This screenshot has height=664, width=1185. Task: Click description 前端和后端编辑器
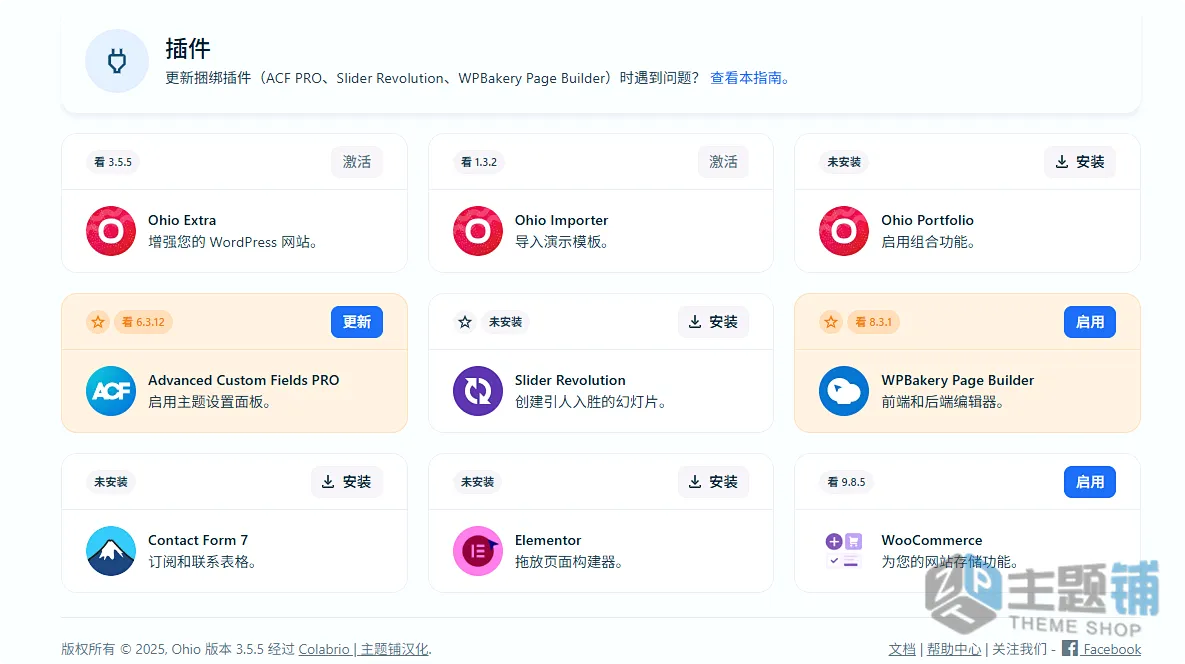tap(942, 402)
